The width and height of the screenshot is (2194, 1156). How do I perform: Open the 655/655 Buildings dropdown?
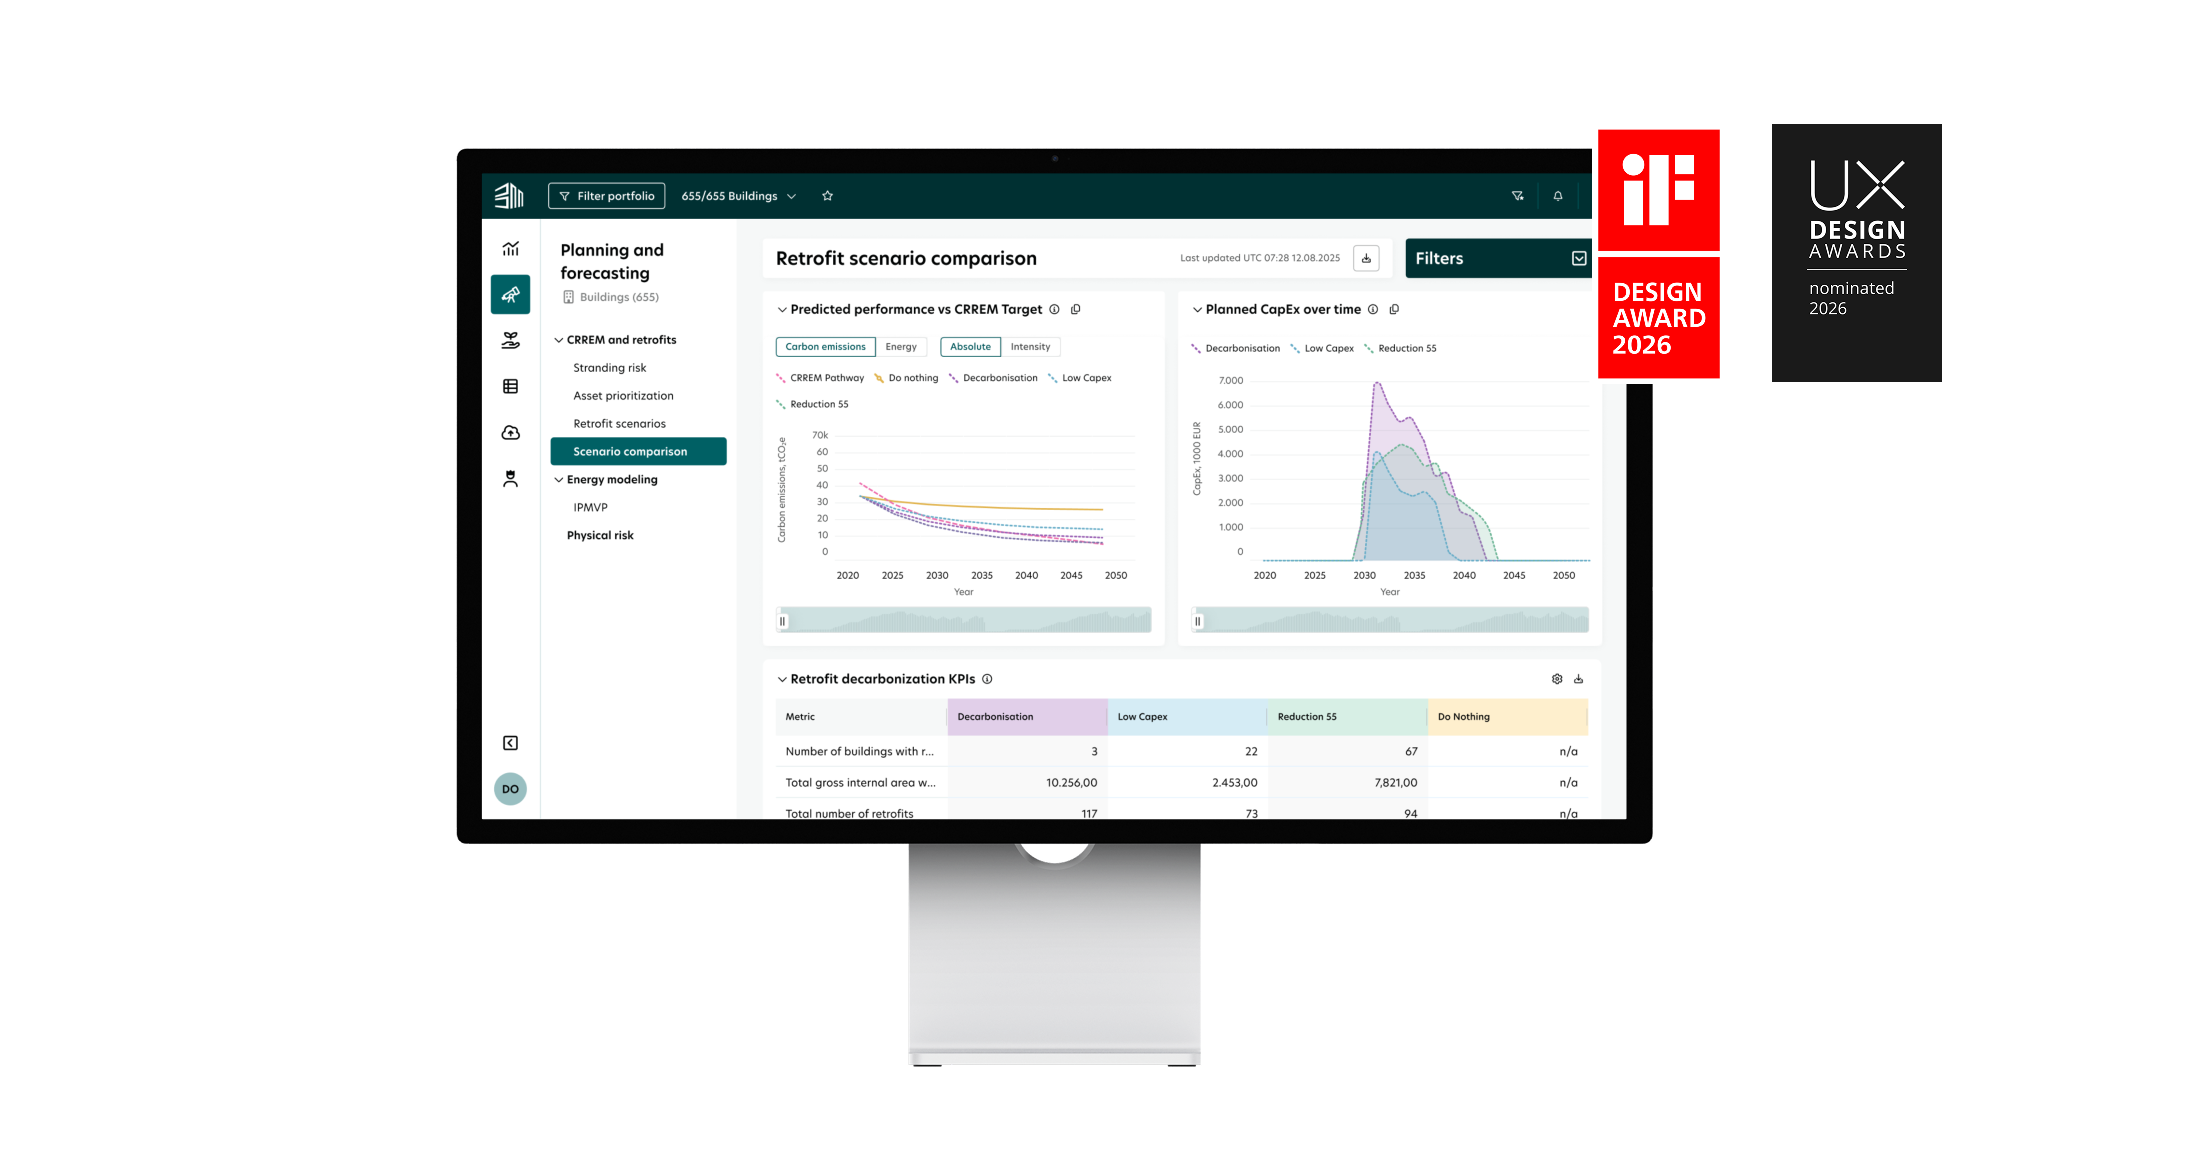click(738, 196)
